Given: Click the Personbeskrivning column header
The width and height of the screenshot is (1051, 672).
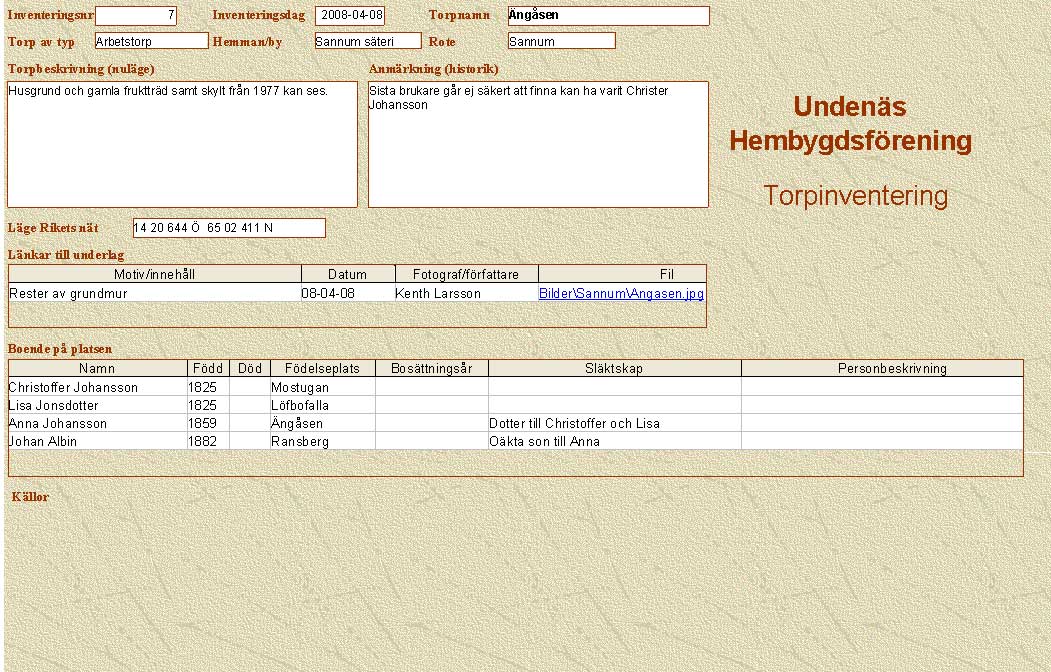Looking at the screenshot, I should tap(892, 369).
